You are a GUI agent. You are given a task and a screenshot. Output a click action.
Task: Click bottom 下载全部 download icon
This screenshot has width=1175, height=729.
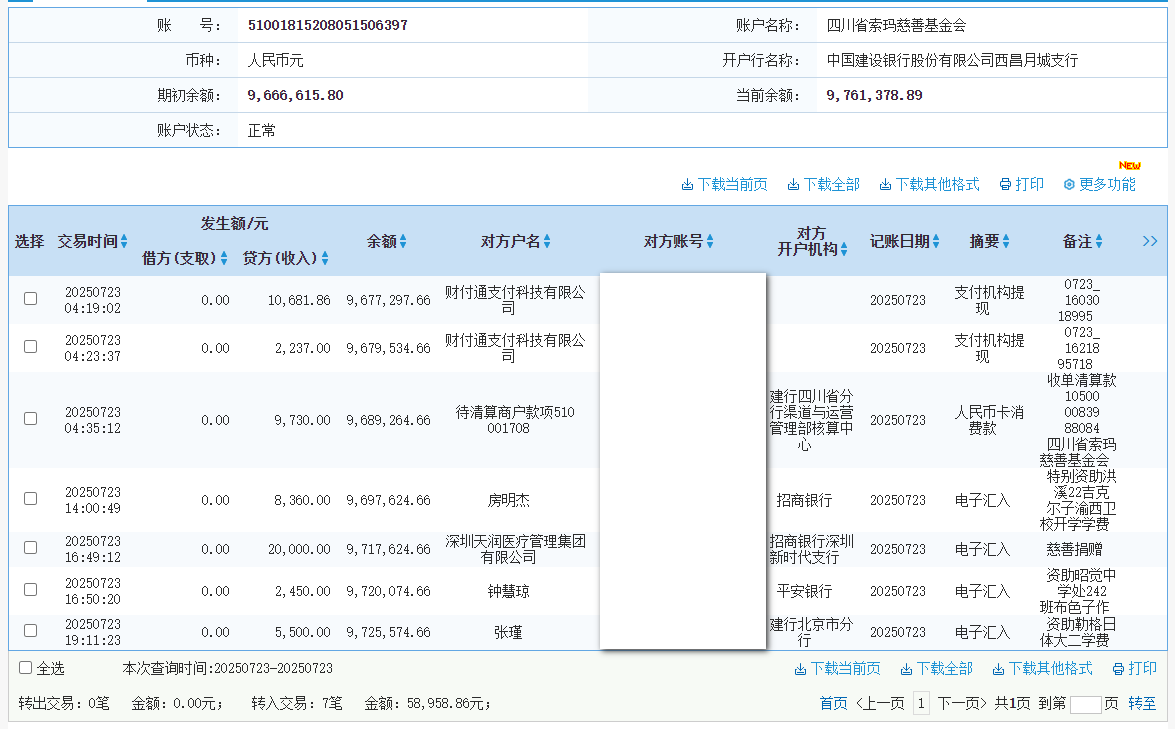[x=906, y=669]
